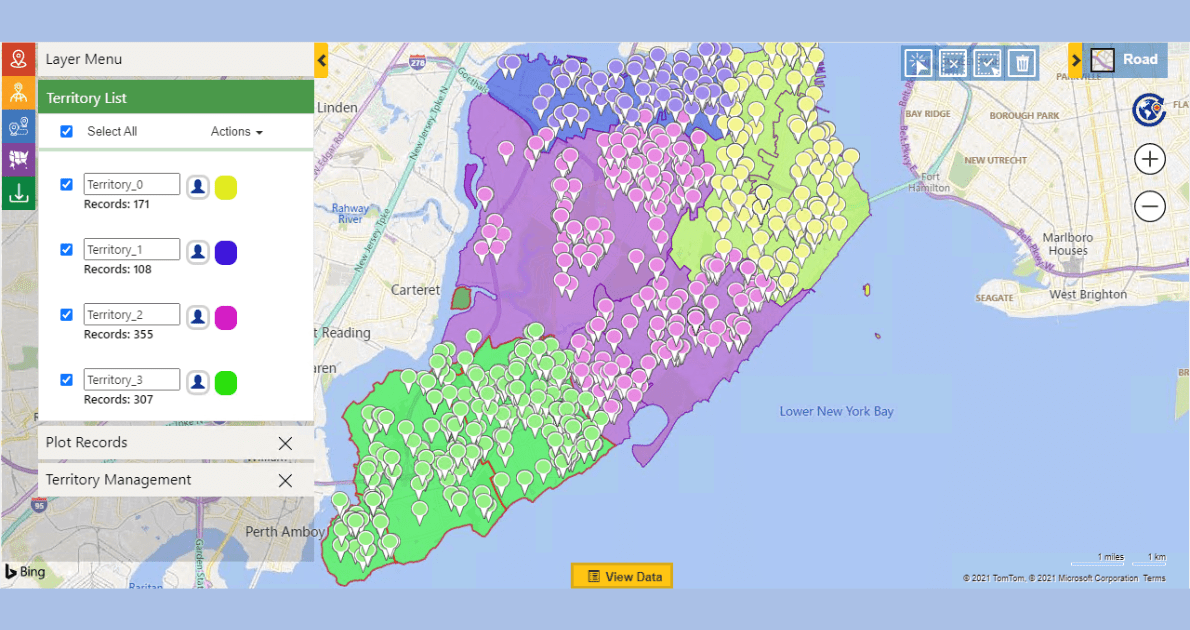Uncheck the Territory_3 checkbox
This screenshot has width=1190, height=630.
pos(67,380)
